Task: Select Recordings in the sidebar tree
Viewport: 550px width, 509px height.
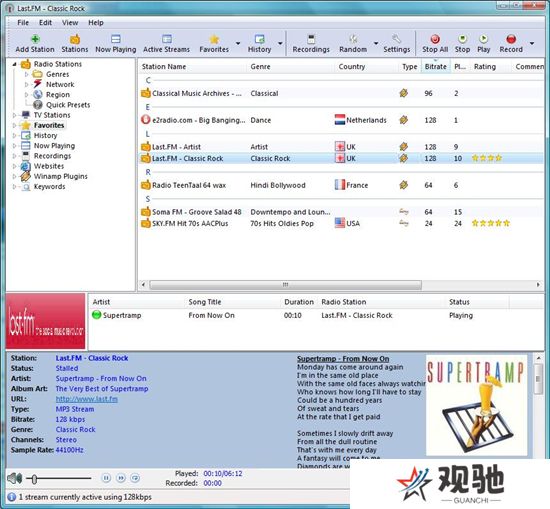Action: click(52, 156)
